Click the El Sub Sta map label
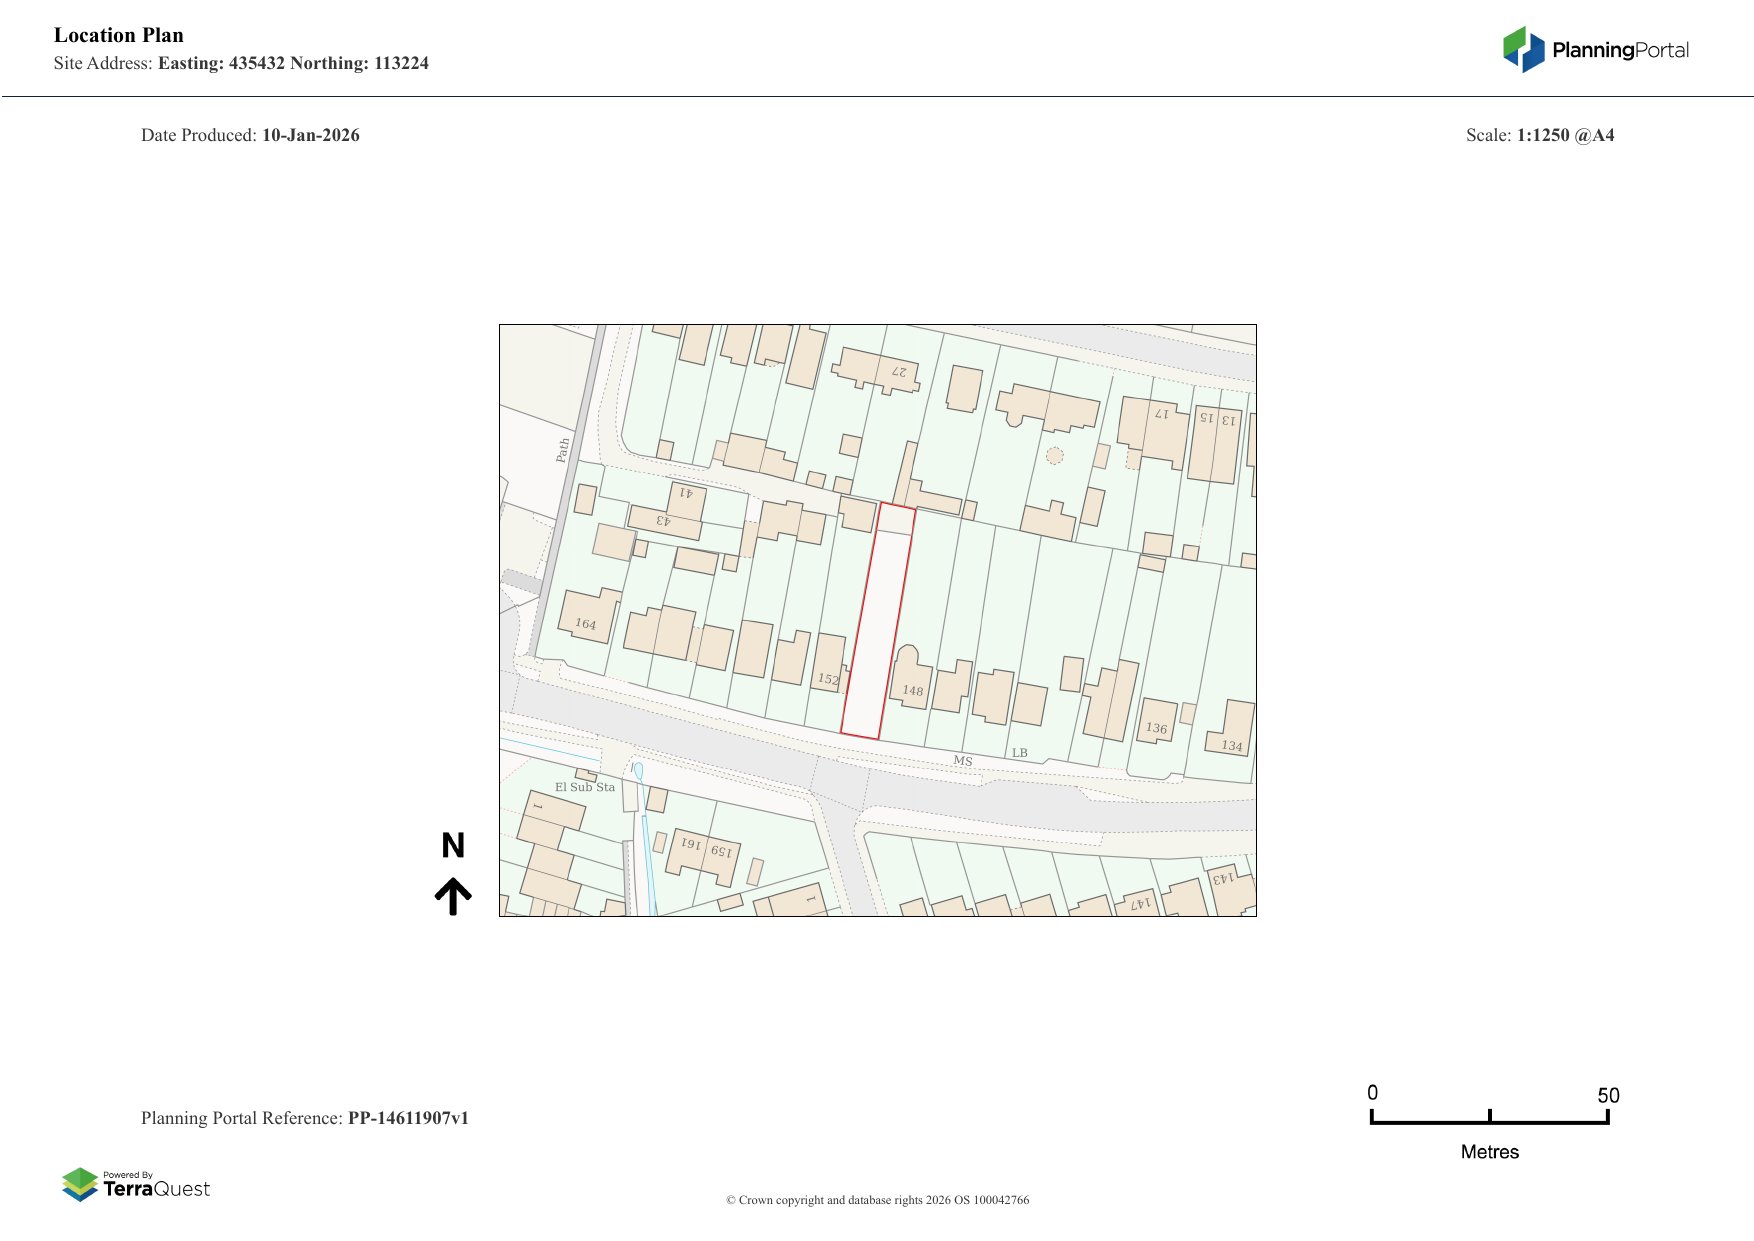 585,787
